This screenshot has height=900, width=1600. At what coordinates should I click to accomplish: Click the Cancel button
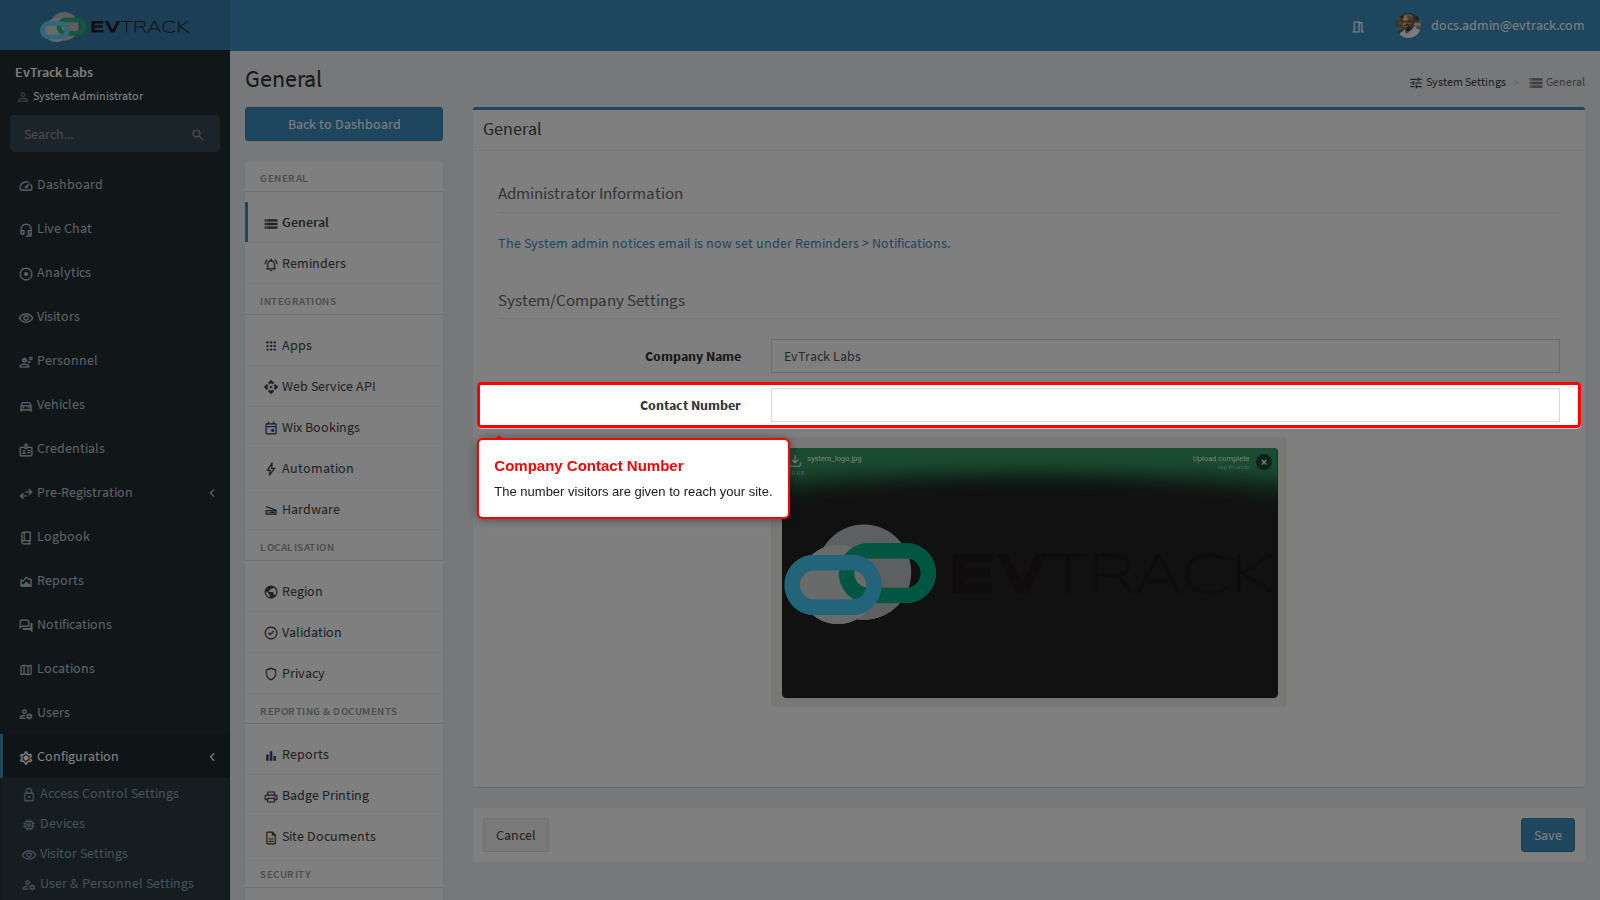pos(516,835)
